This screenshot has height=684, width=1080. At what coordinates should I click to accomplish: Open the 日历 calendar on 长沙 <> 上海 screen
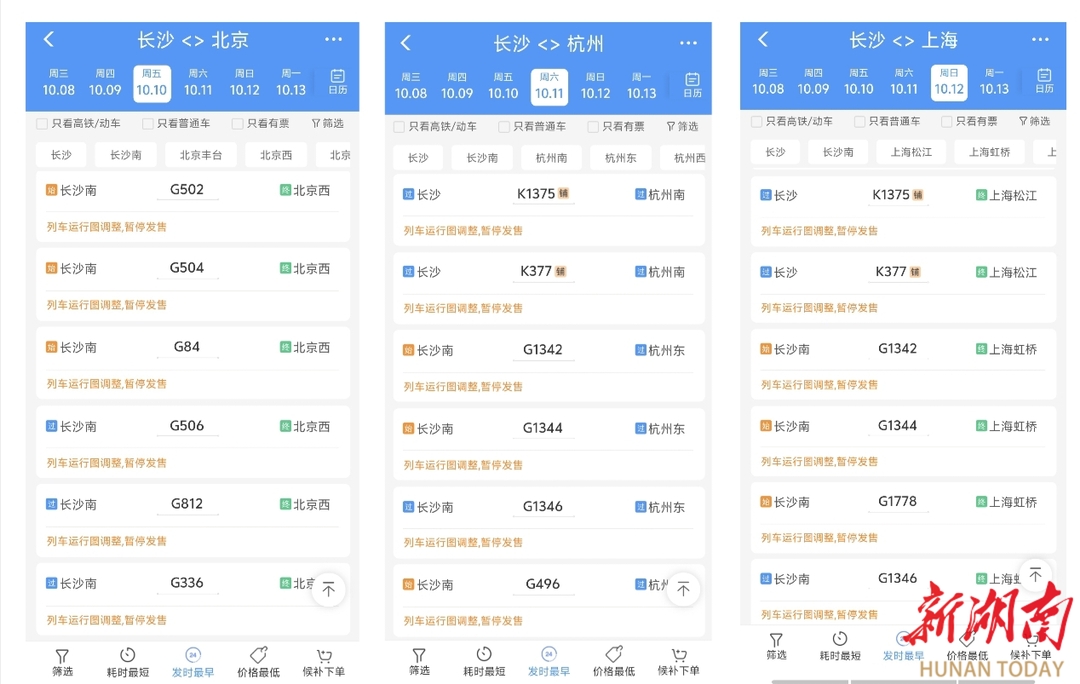coord(1043,81)
